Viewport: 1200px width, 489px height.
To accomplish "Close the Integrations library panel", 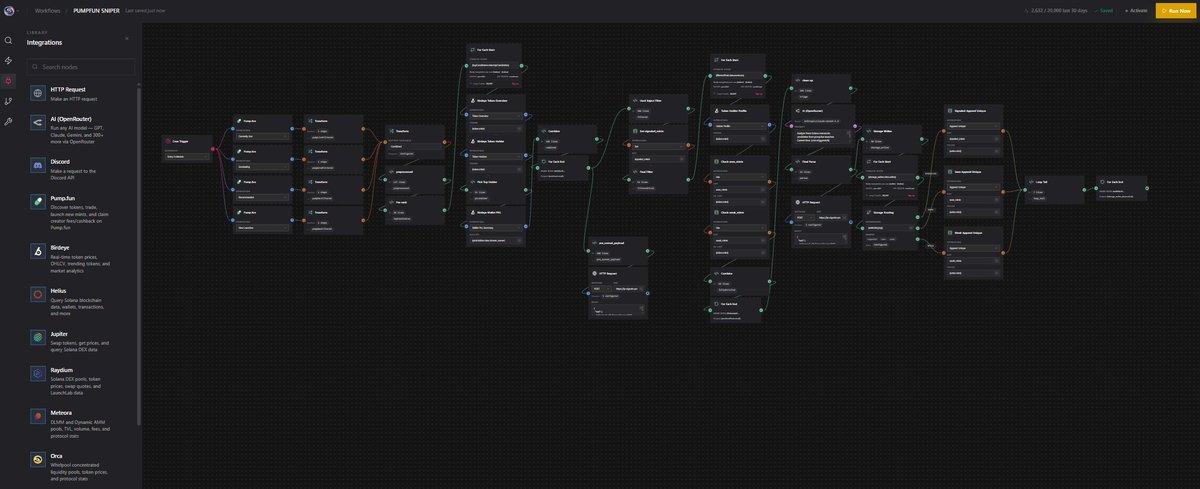I will [127, 38].
